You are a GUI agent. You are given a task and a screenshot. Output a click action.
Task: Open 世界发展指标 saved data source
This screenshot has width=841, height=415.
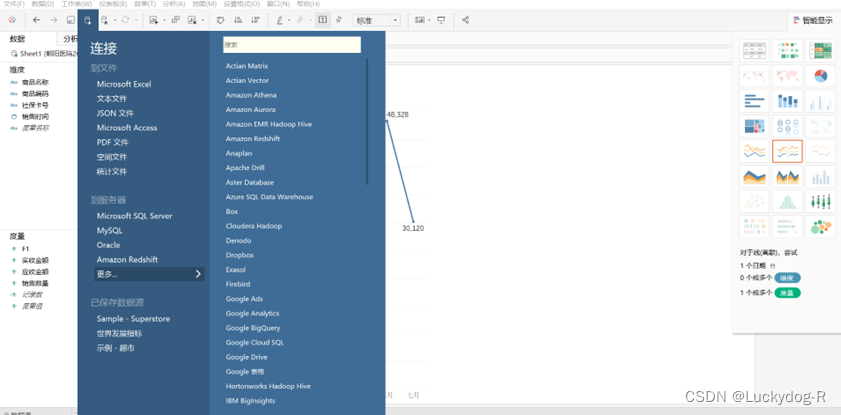120,334
